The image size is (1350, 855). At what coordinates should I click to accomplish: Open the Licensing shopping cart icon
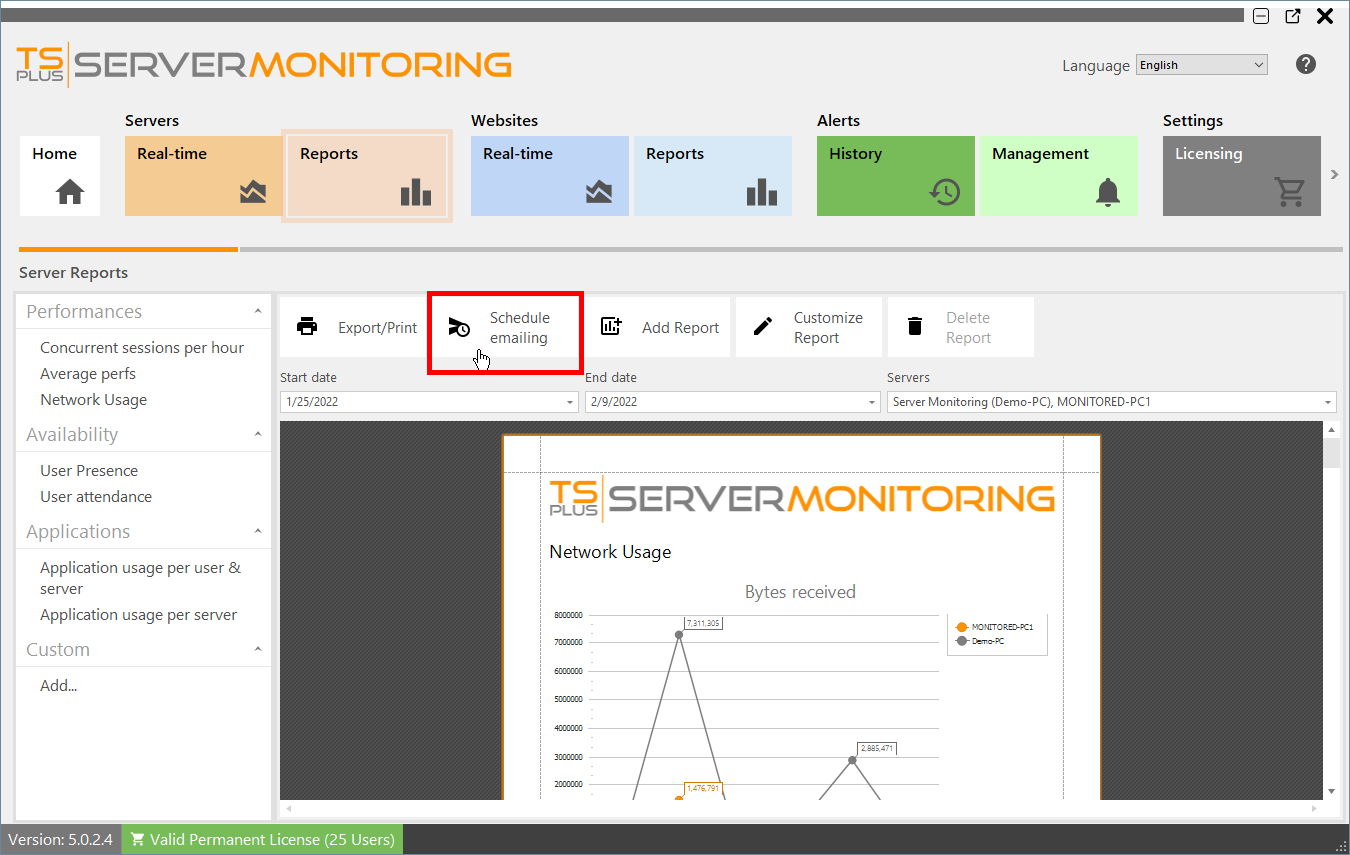point(1290,190)
